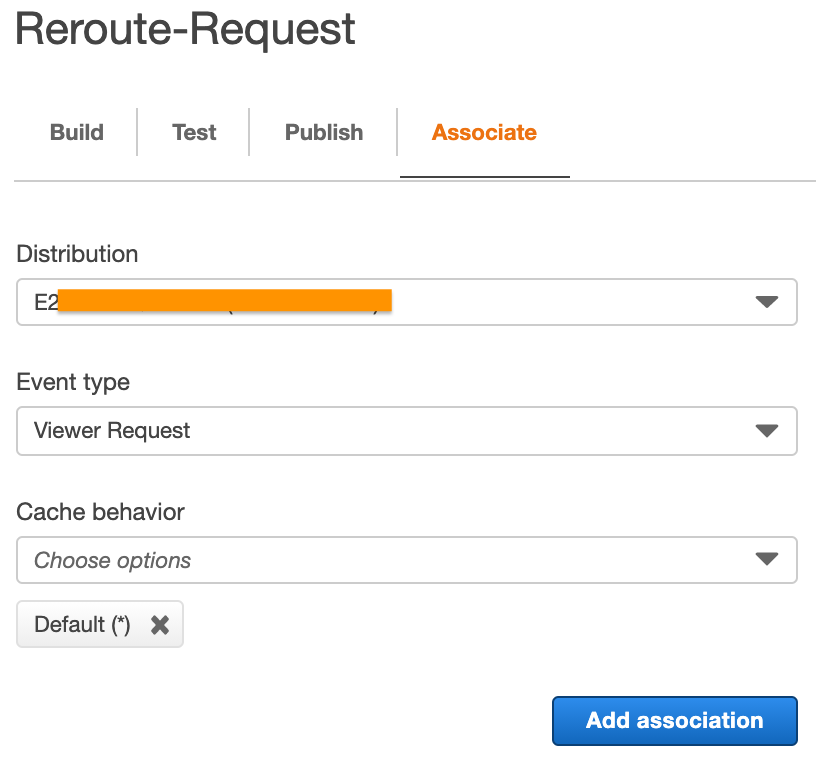This screenshot has height=768, width=816.
Task: Select the Associate tab
Action: [484, 133]
